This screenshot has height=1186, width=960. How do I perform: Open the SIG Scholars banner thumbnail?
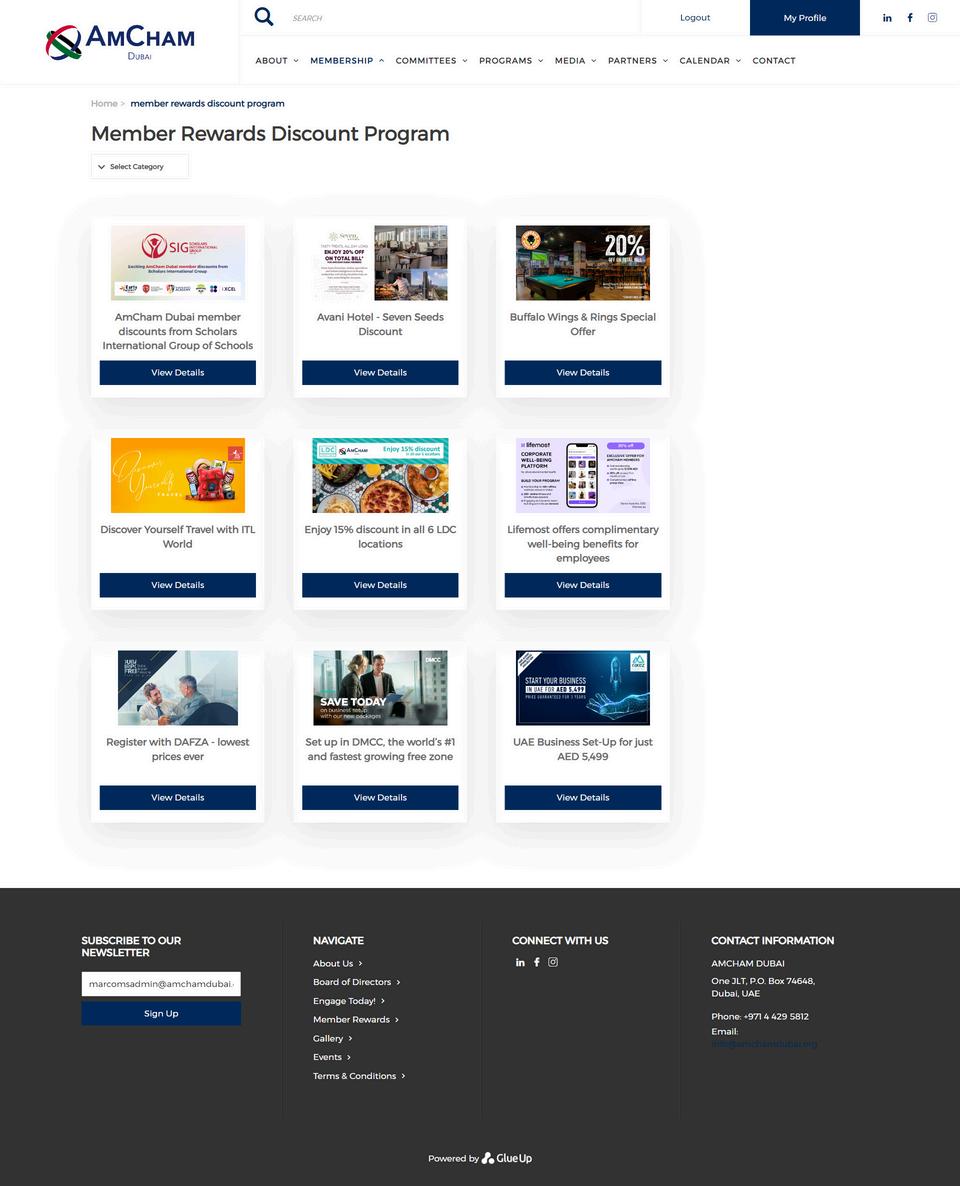178,262
